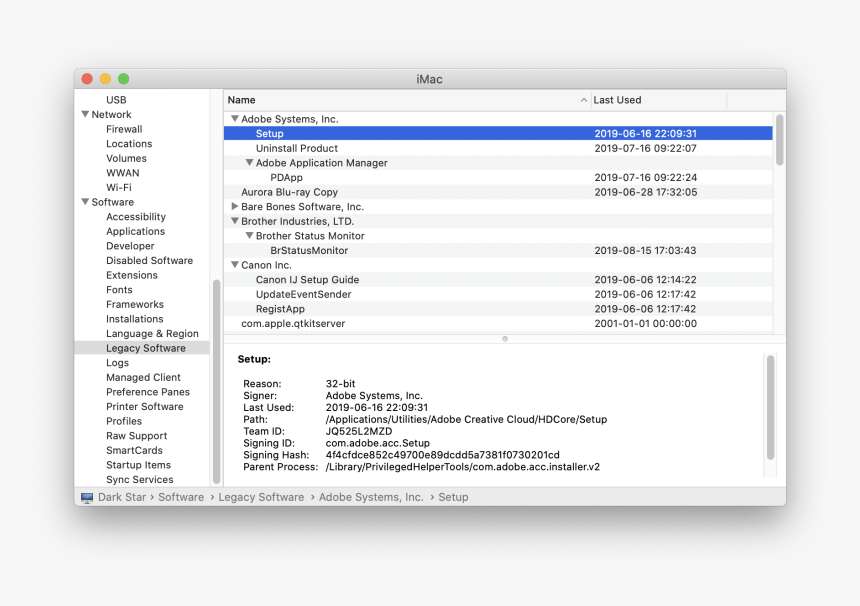Viewport: 860px width, 606px height.
Task: Collapse the Brother Industries, LTD. group
Action: (235, 222)
